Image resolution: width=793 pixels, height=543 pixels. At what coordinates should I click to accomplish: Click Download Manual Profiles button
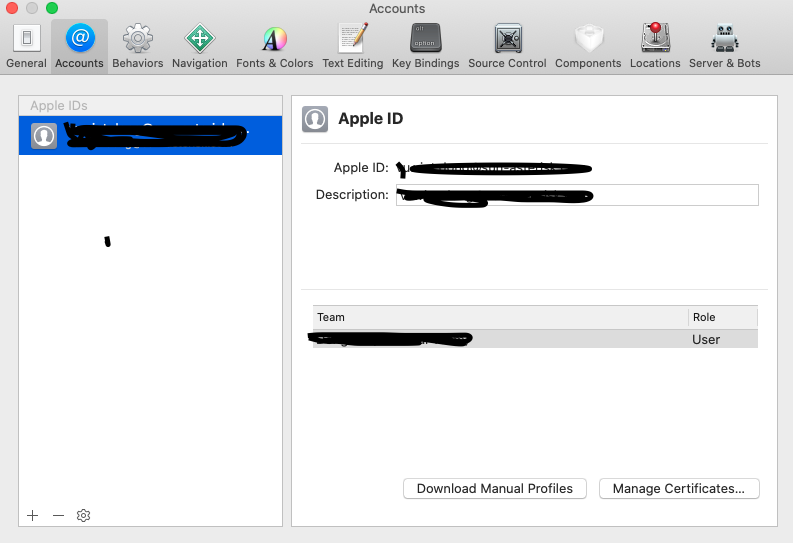click(x=495, y=488)
